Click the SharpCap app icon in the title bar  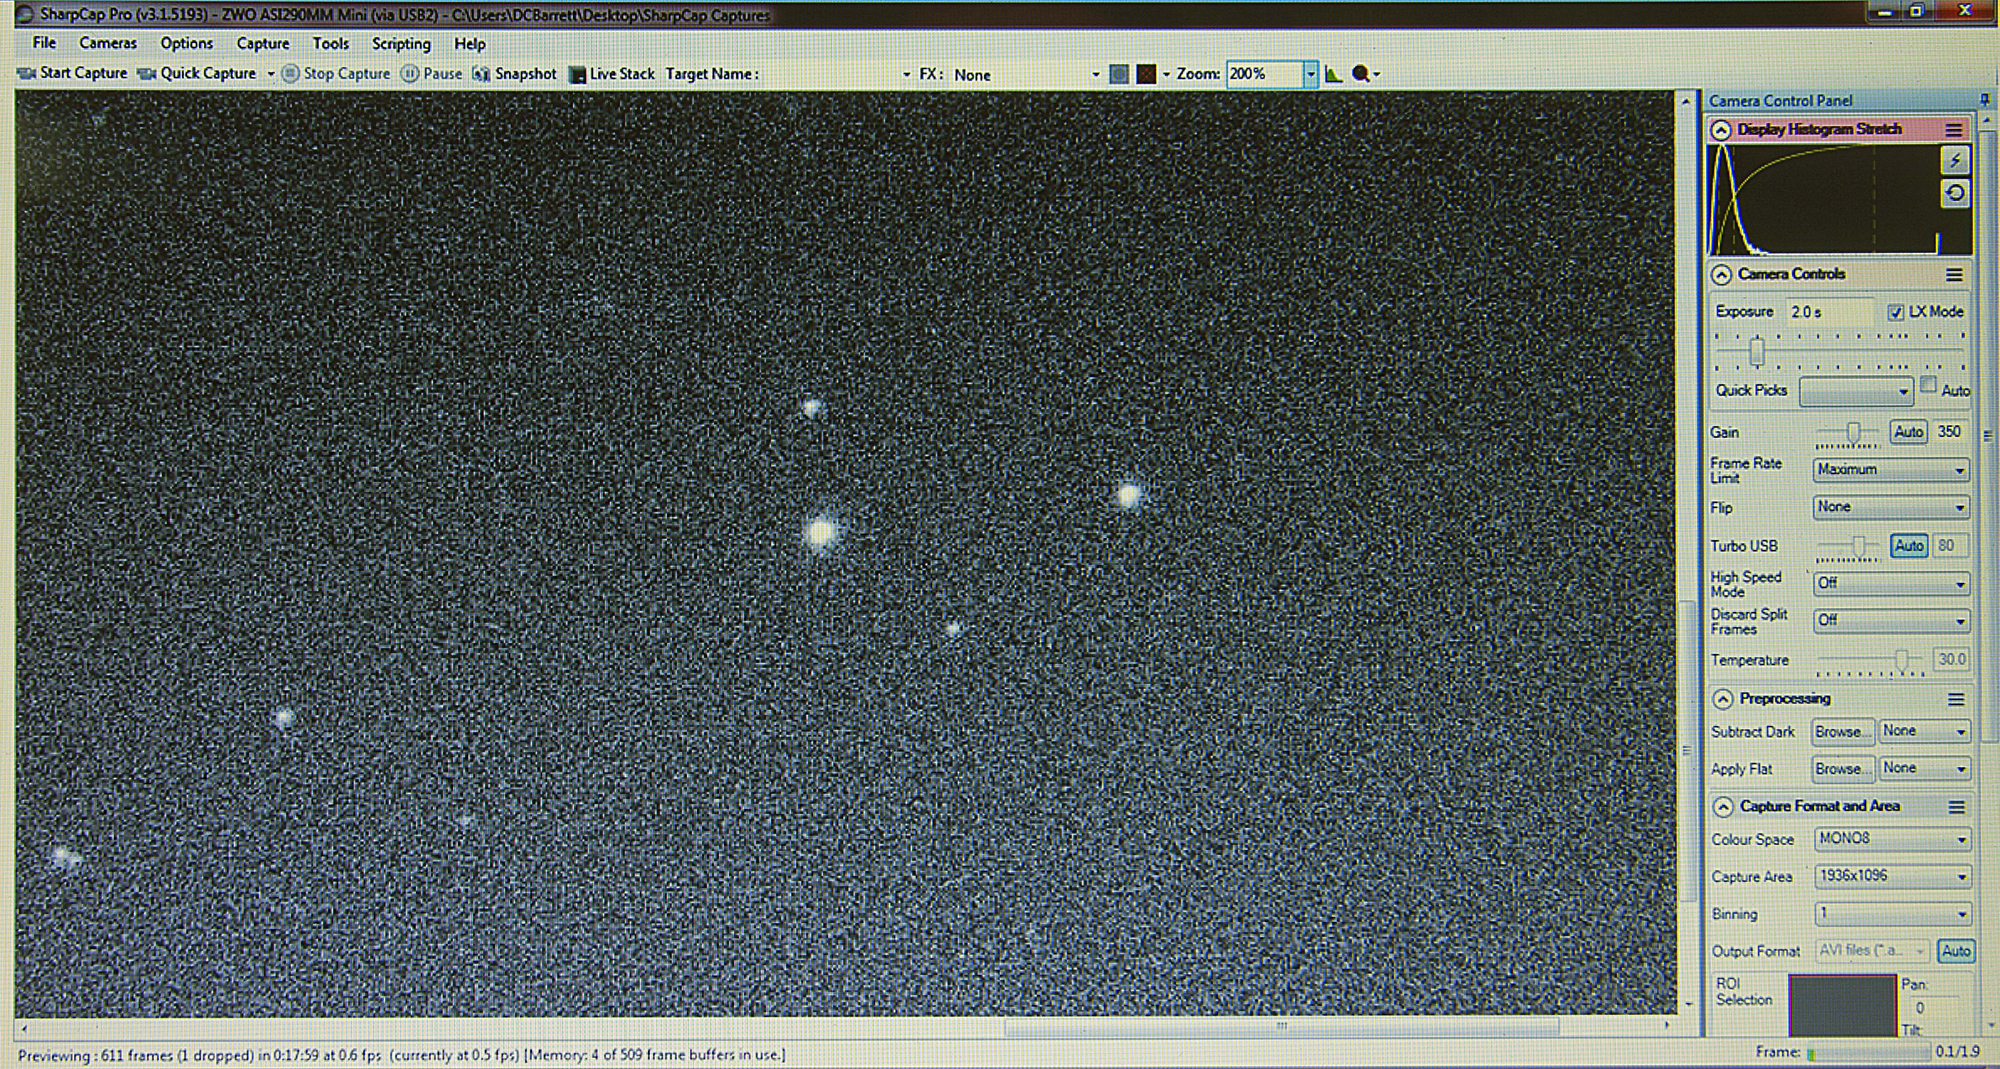tap(25, 14)
